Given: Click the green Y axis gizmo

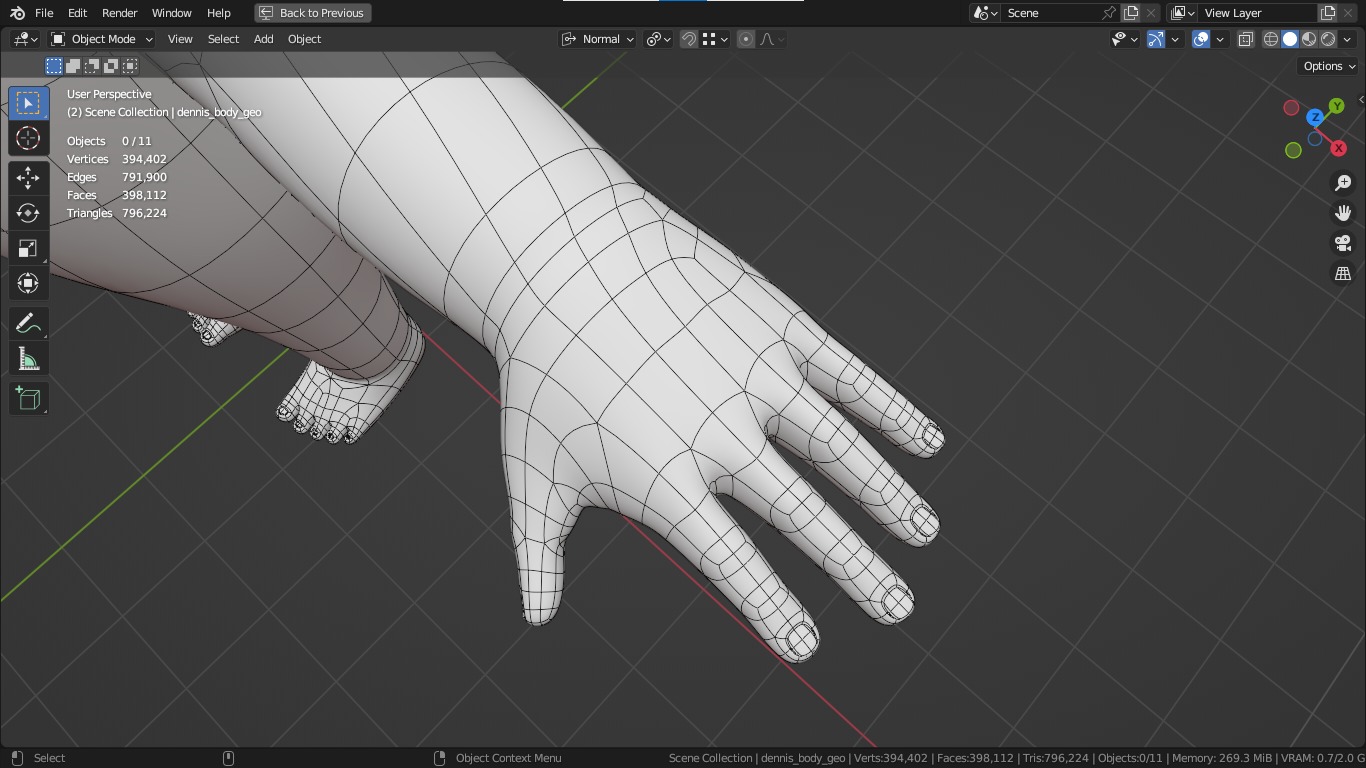Looking at the screenshot, I should coord(1336,106).
